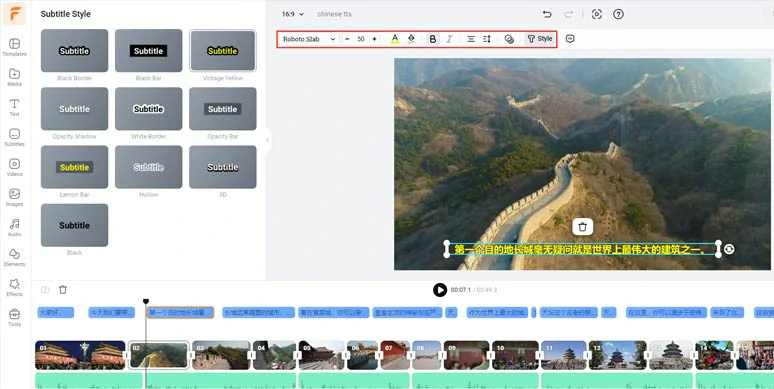The height and width of the screenshot is (389, 774).
Task: Select scene 05 clip in timeline
Action: click(321, 355)
